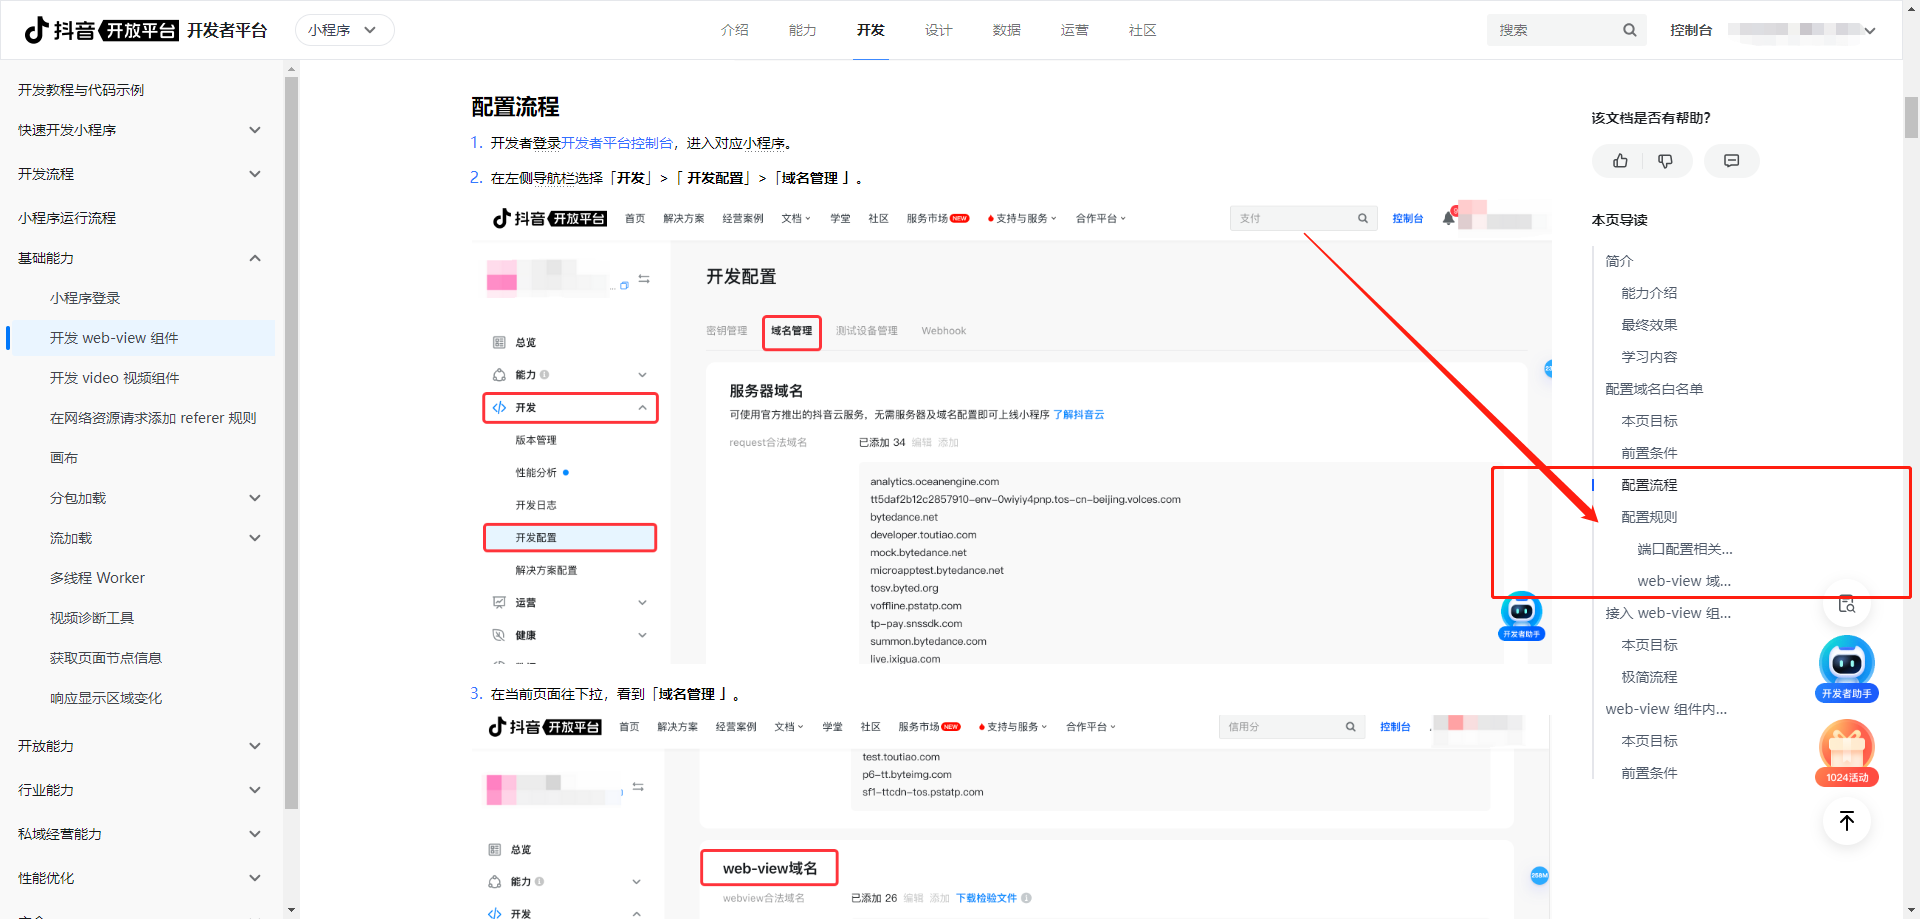Switch to the 设计 tab
This screenshot has width=1920, height=919.
click(939, 30)
